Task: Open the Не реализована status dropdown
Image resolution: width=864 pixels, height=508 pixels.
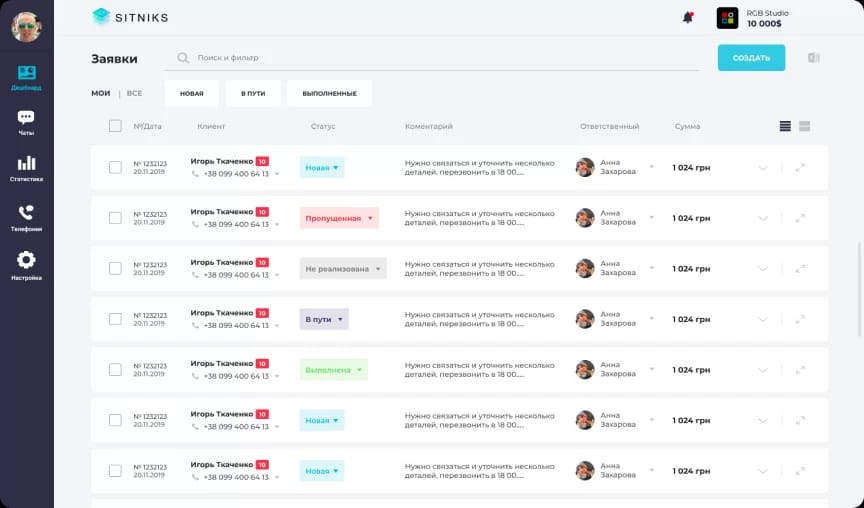Action: 343,269
